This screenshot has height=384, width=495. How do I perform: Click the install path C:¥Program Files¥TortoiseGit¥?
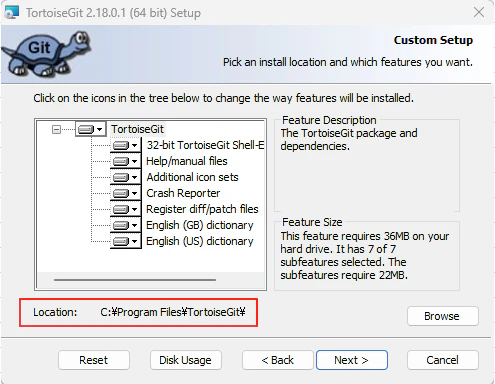173,312
